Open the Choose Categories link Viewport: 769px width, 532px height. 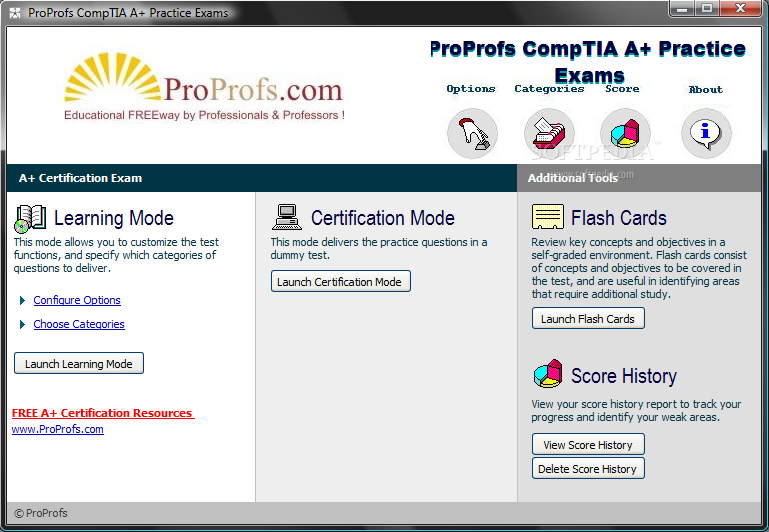pyautogui.click(x=79, y=324)
